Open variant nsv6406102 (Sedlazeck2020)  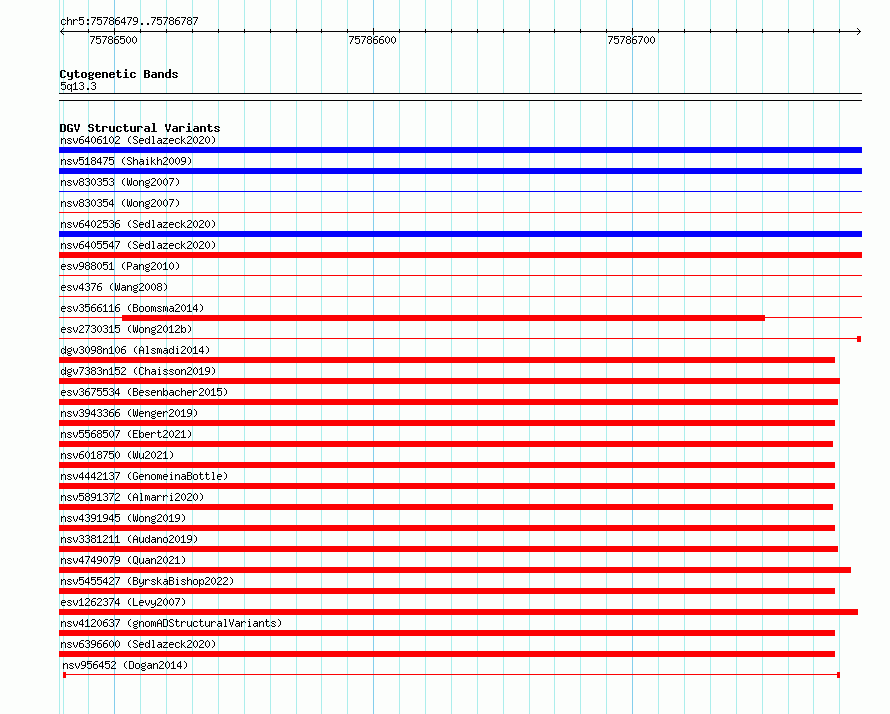pyautogui.click(x=138, y=140)
